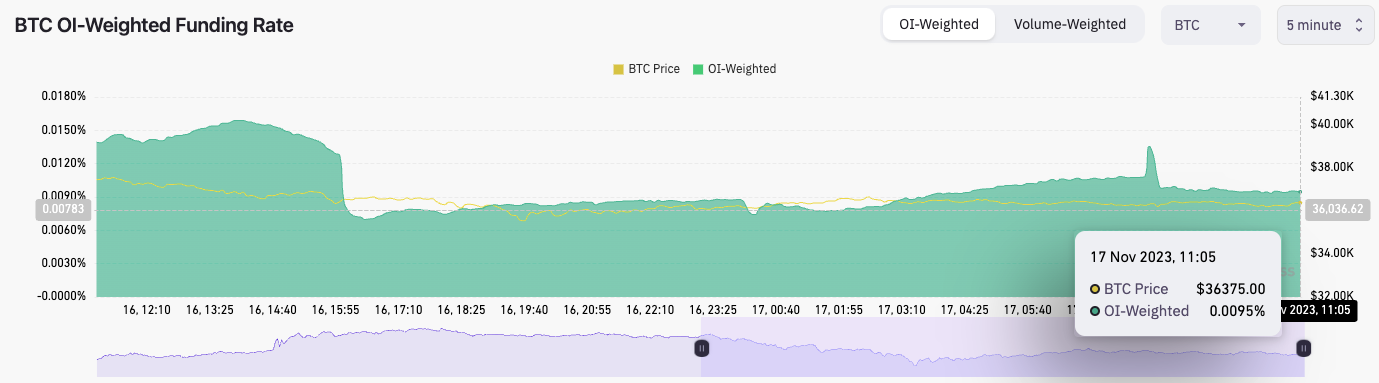Click the 17, 01:55 time axis label
This screenshot has width=1379, height=383.
pyautogui.click(x=840, y=310)
